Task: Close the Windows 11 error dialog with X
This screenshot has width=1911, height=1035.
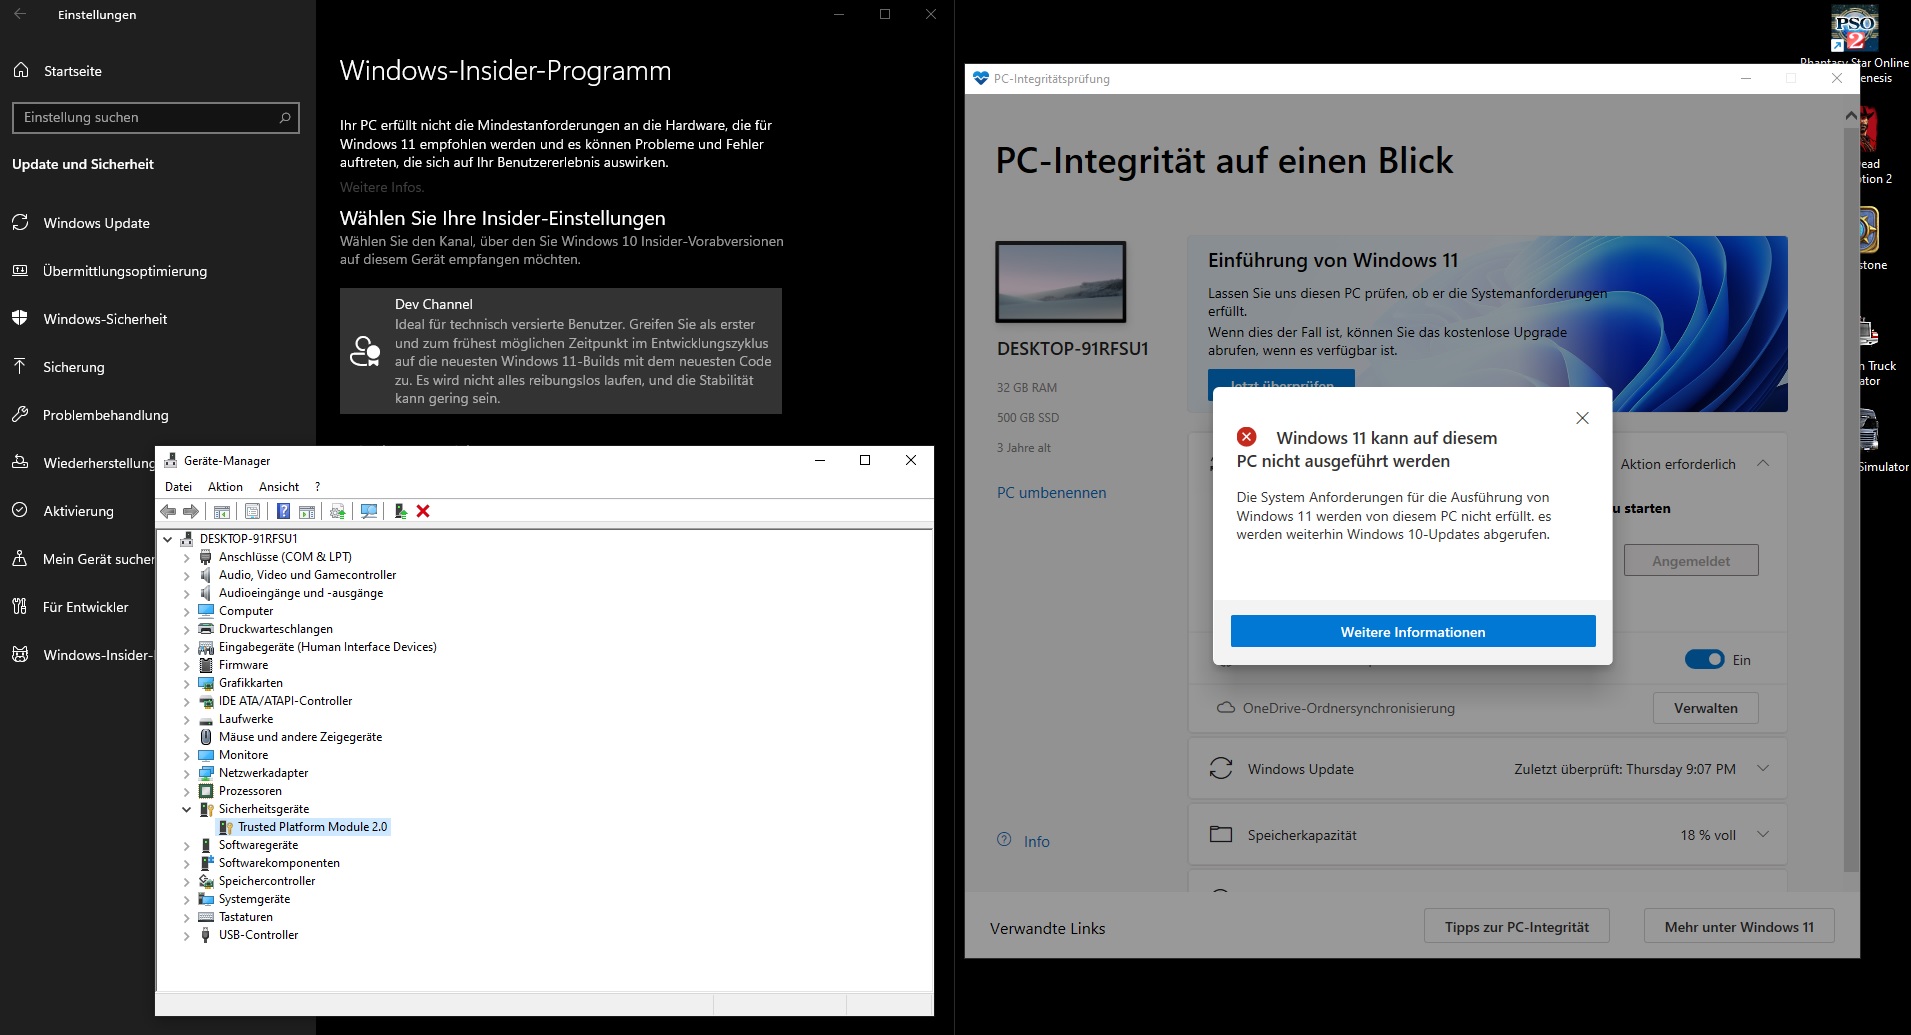Action: point(1582,418)
